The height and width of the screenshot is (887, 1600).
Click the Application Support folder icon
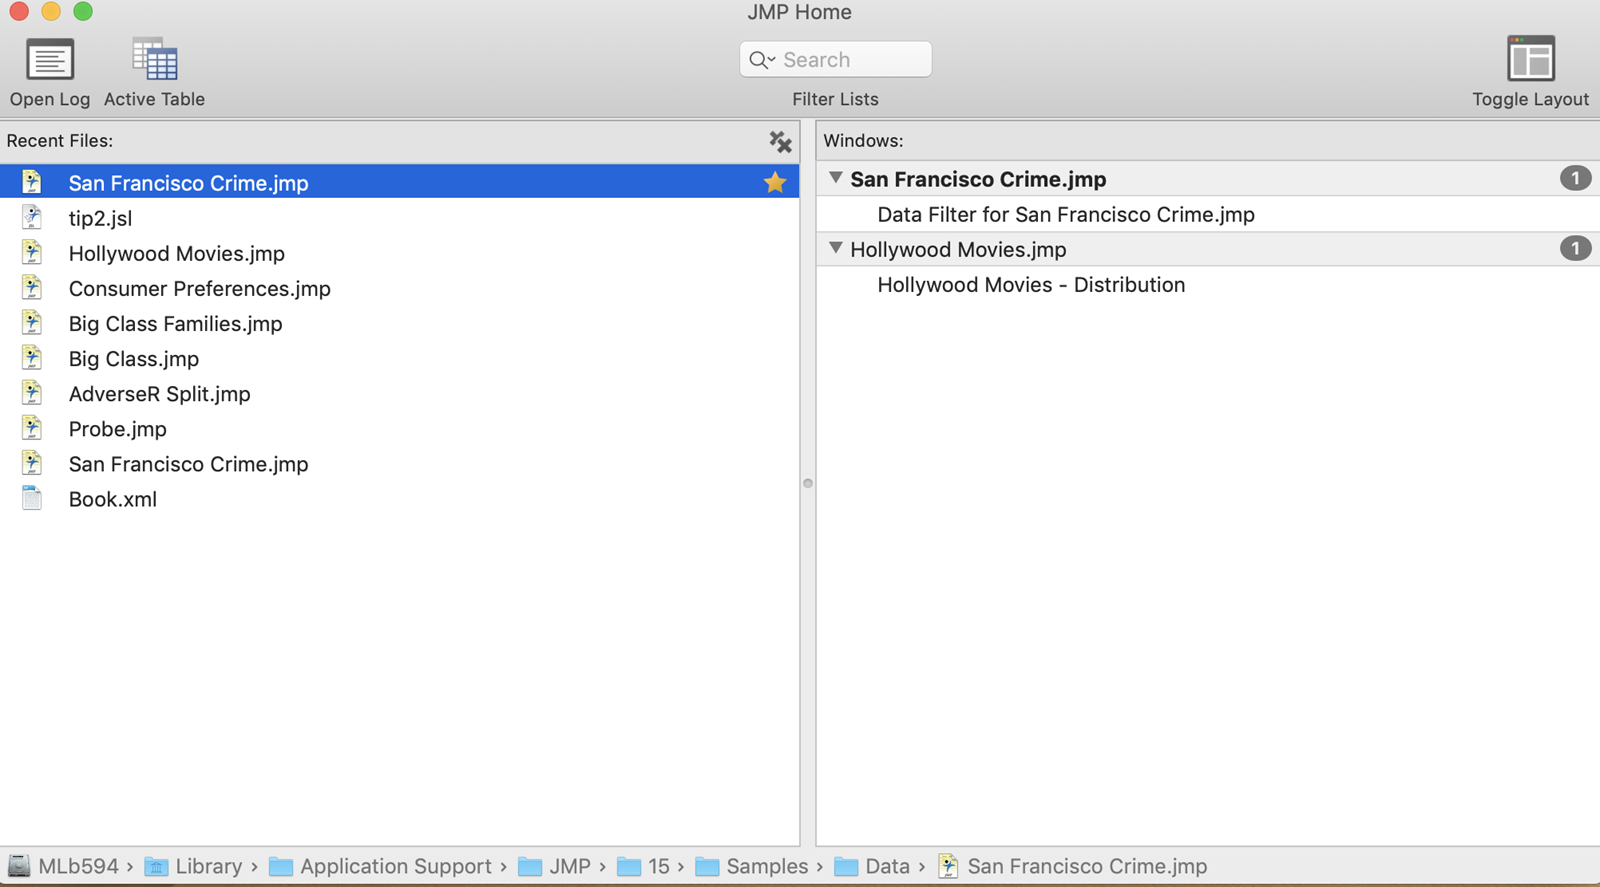281,866
